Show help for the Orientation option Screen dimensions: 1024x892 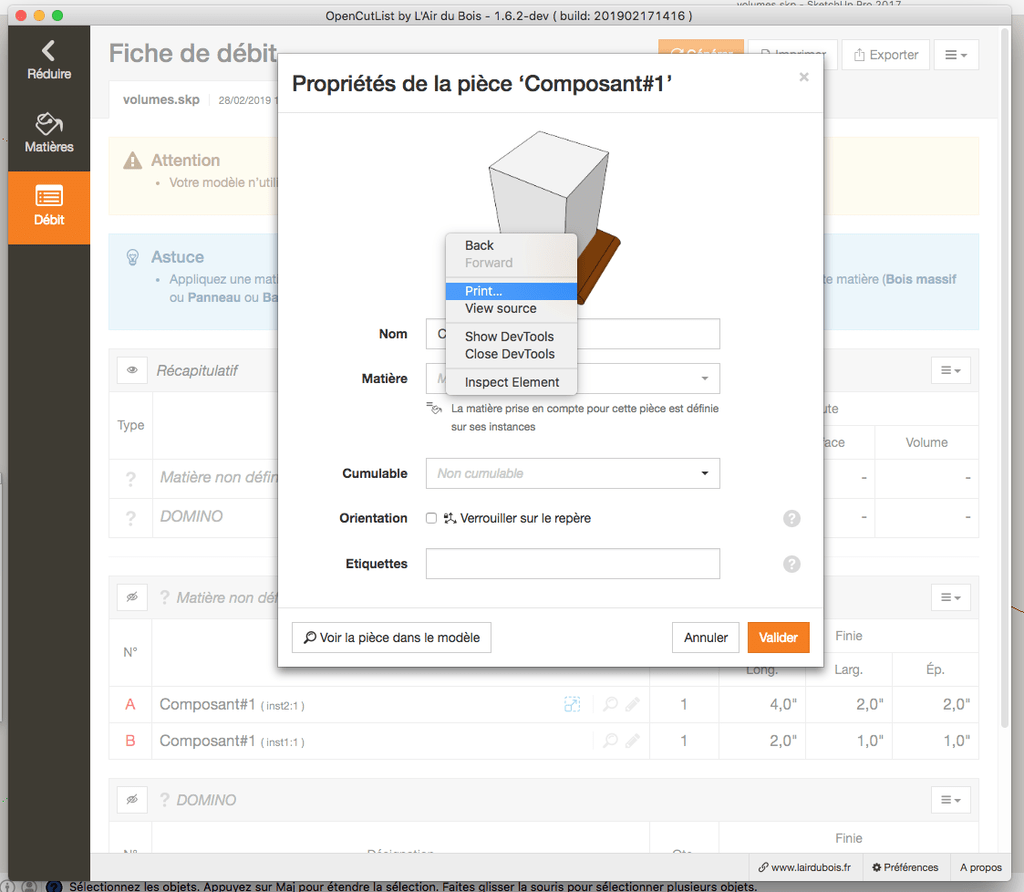[792, 518]
